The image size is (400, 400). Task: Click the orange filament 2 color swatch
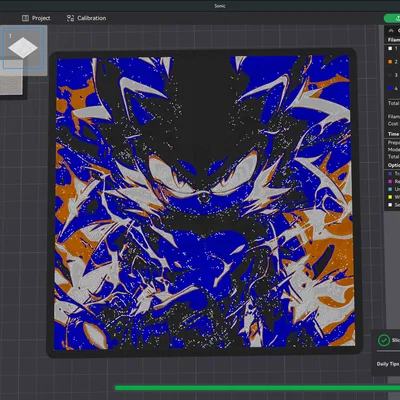(390, 62)
